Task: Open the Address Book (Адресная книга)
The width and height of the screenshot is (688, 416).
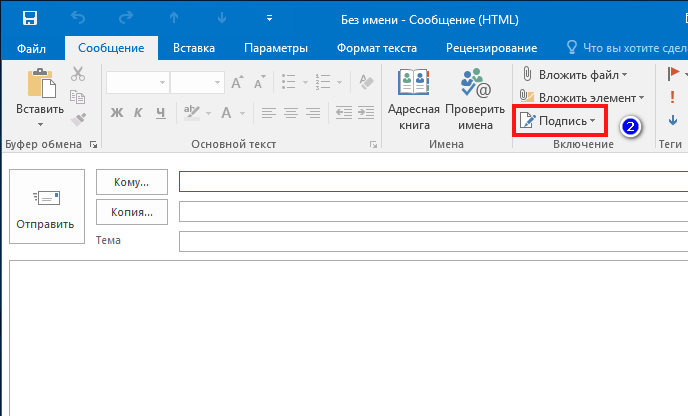Action: click(414, 100)
